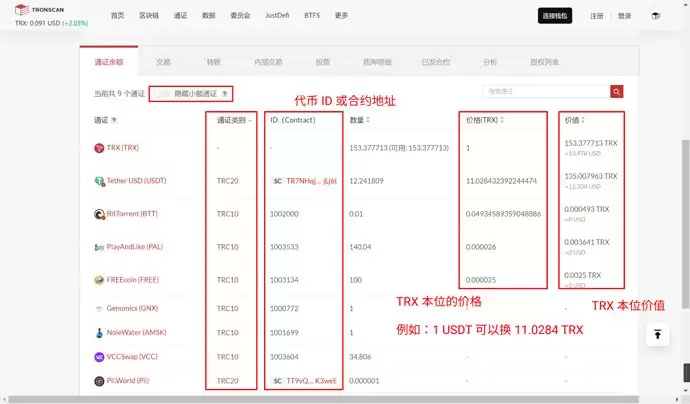Viewport: 690px width, 404px height.
Task: Open the 更多 menu in the navbar
Action: pos(341,15)
